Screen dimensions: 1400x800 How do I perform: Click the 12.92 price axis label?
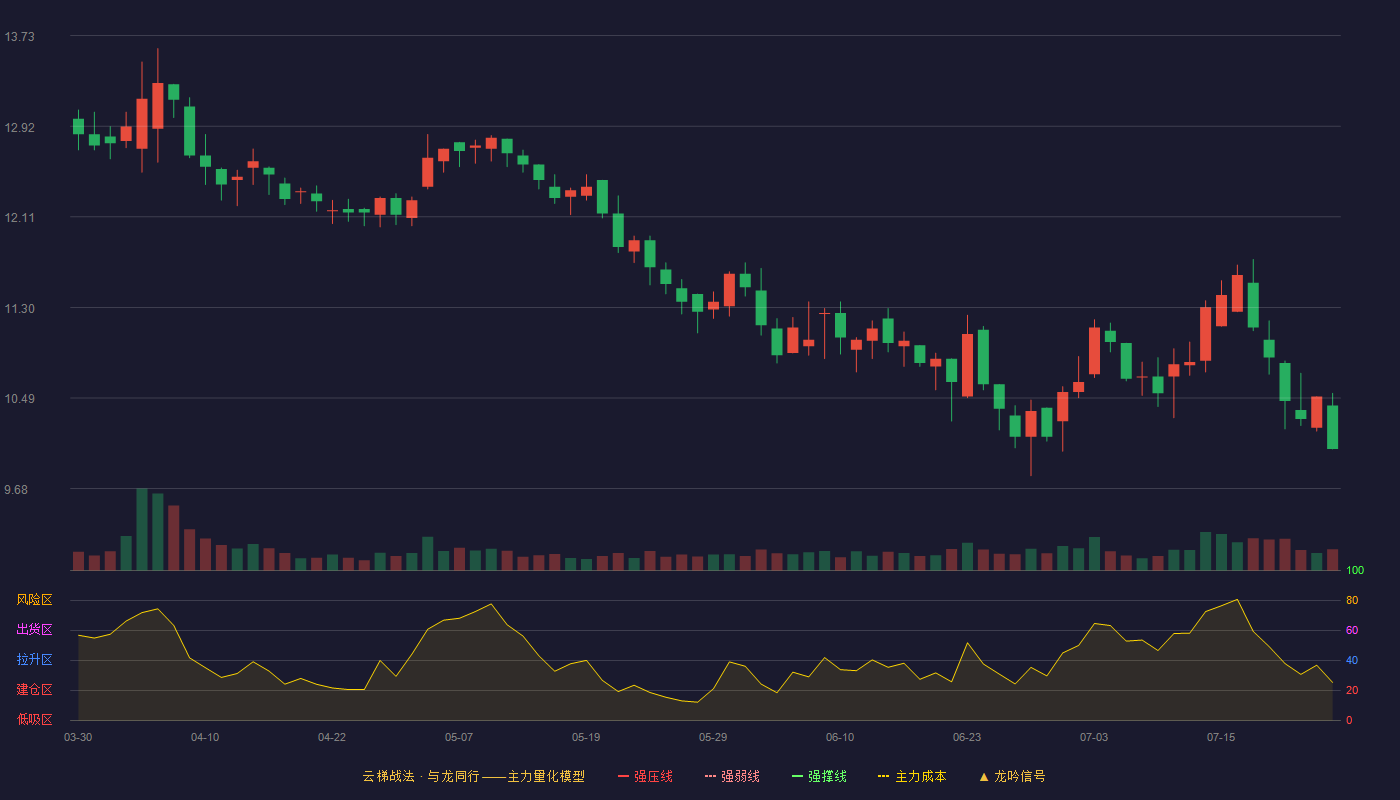pos(20,128)
